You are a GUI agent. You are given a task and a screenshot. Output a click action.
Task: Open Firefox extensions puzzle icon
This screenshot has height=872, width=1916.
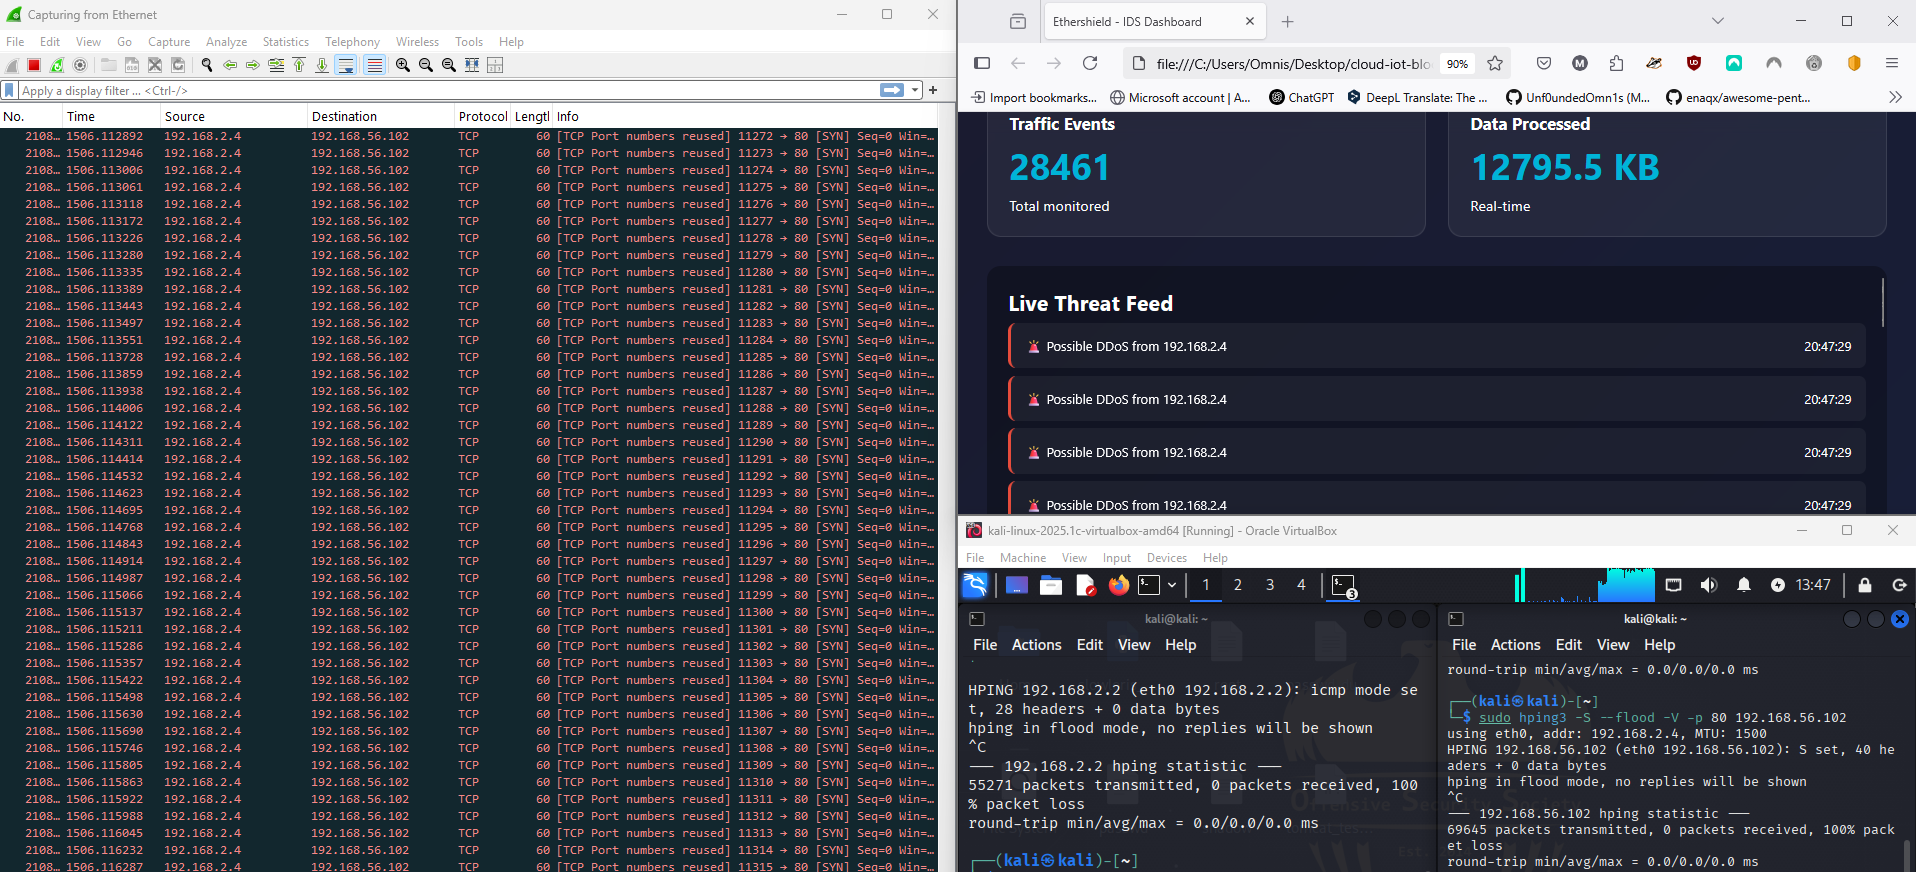(1616, 63)
